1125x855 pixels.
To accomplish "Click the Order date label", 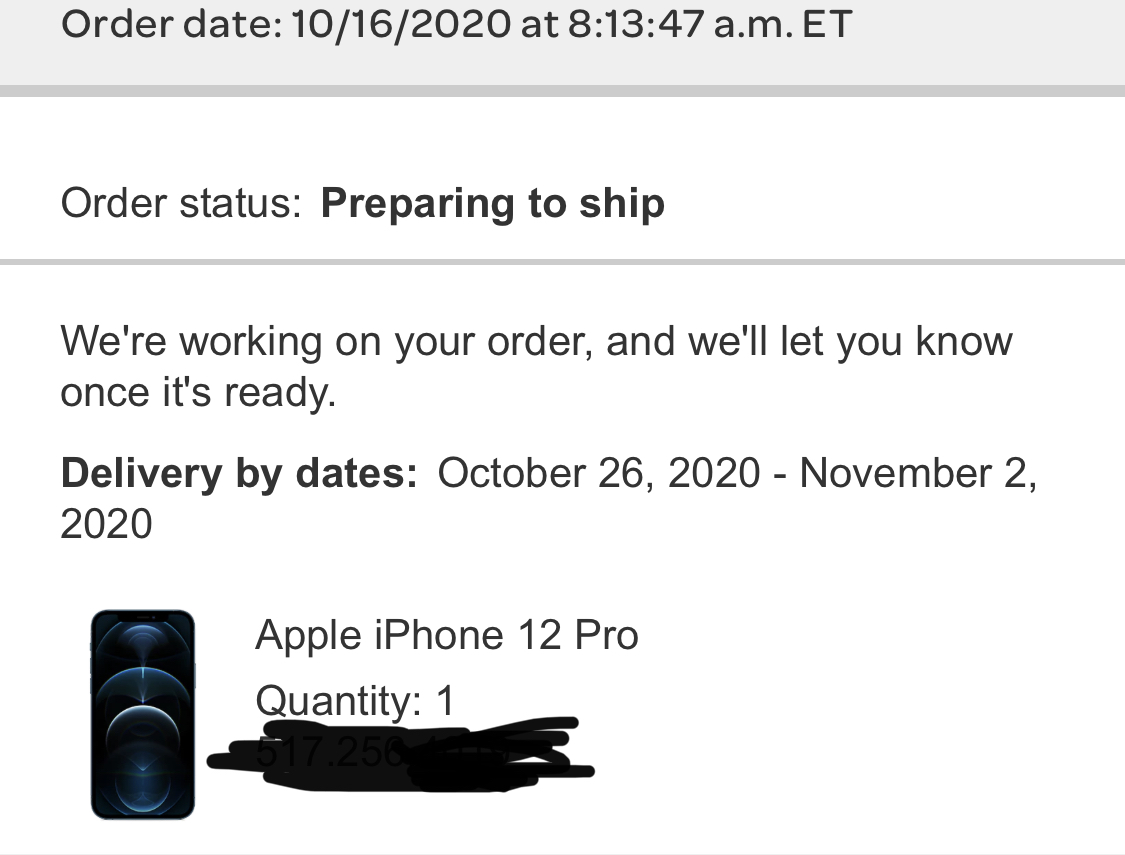I will [170, 23].
